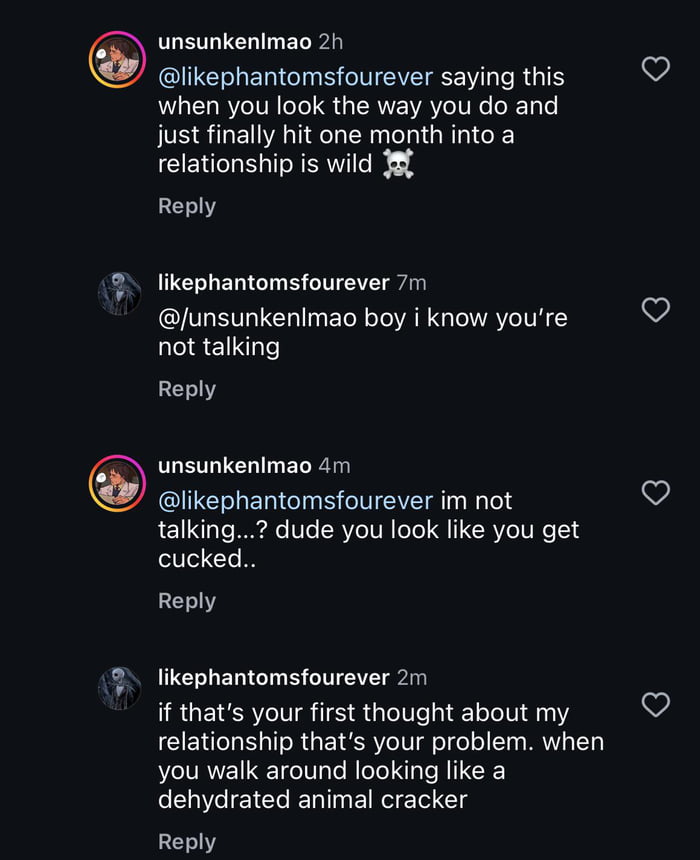Reply to the 'you look like you get cucked' comment

(187, 601)
